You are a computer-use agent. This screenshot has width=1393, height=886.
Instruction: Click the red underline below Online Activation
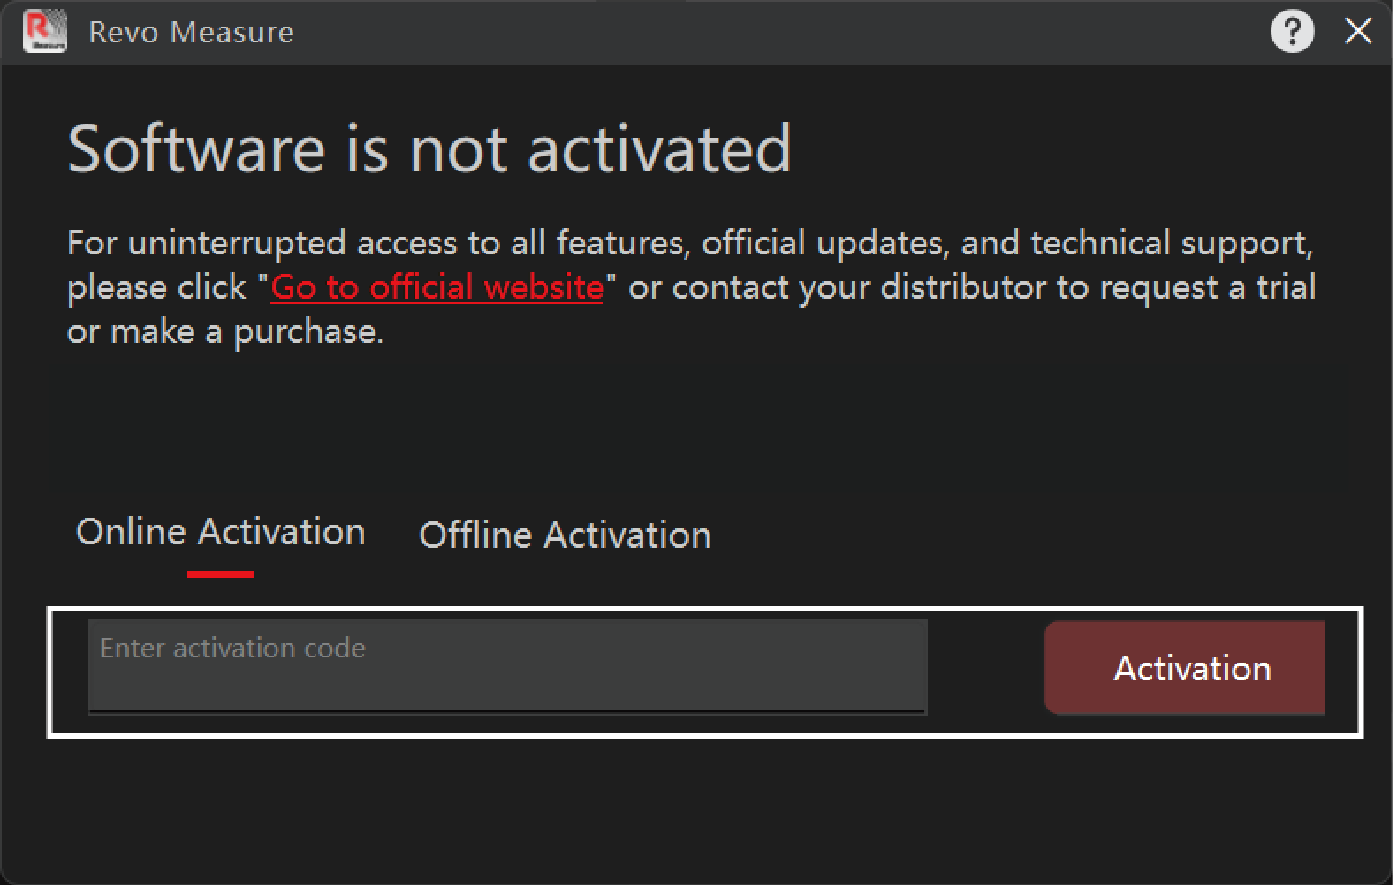tap(221, 575)
